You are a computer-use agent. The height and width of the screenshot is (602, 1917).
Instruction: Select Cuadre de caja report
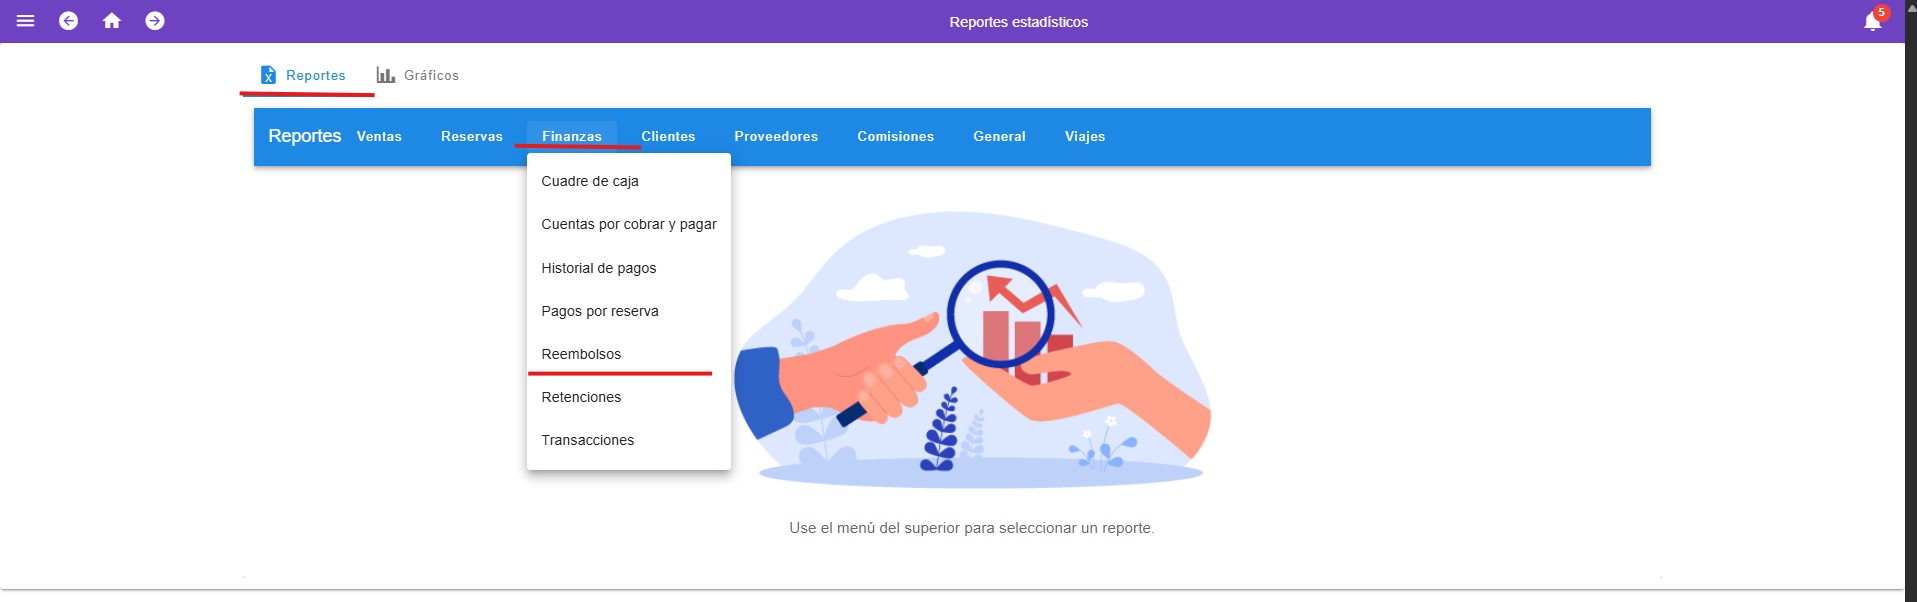590,181
